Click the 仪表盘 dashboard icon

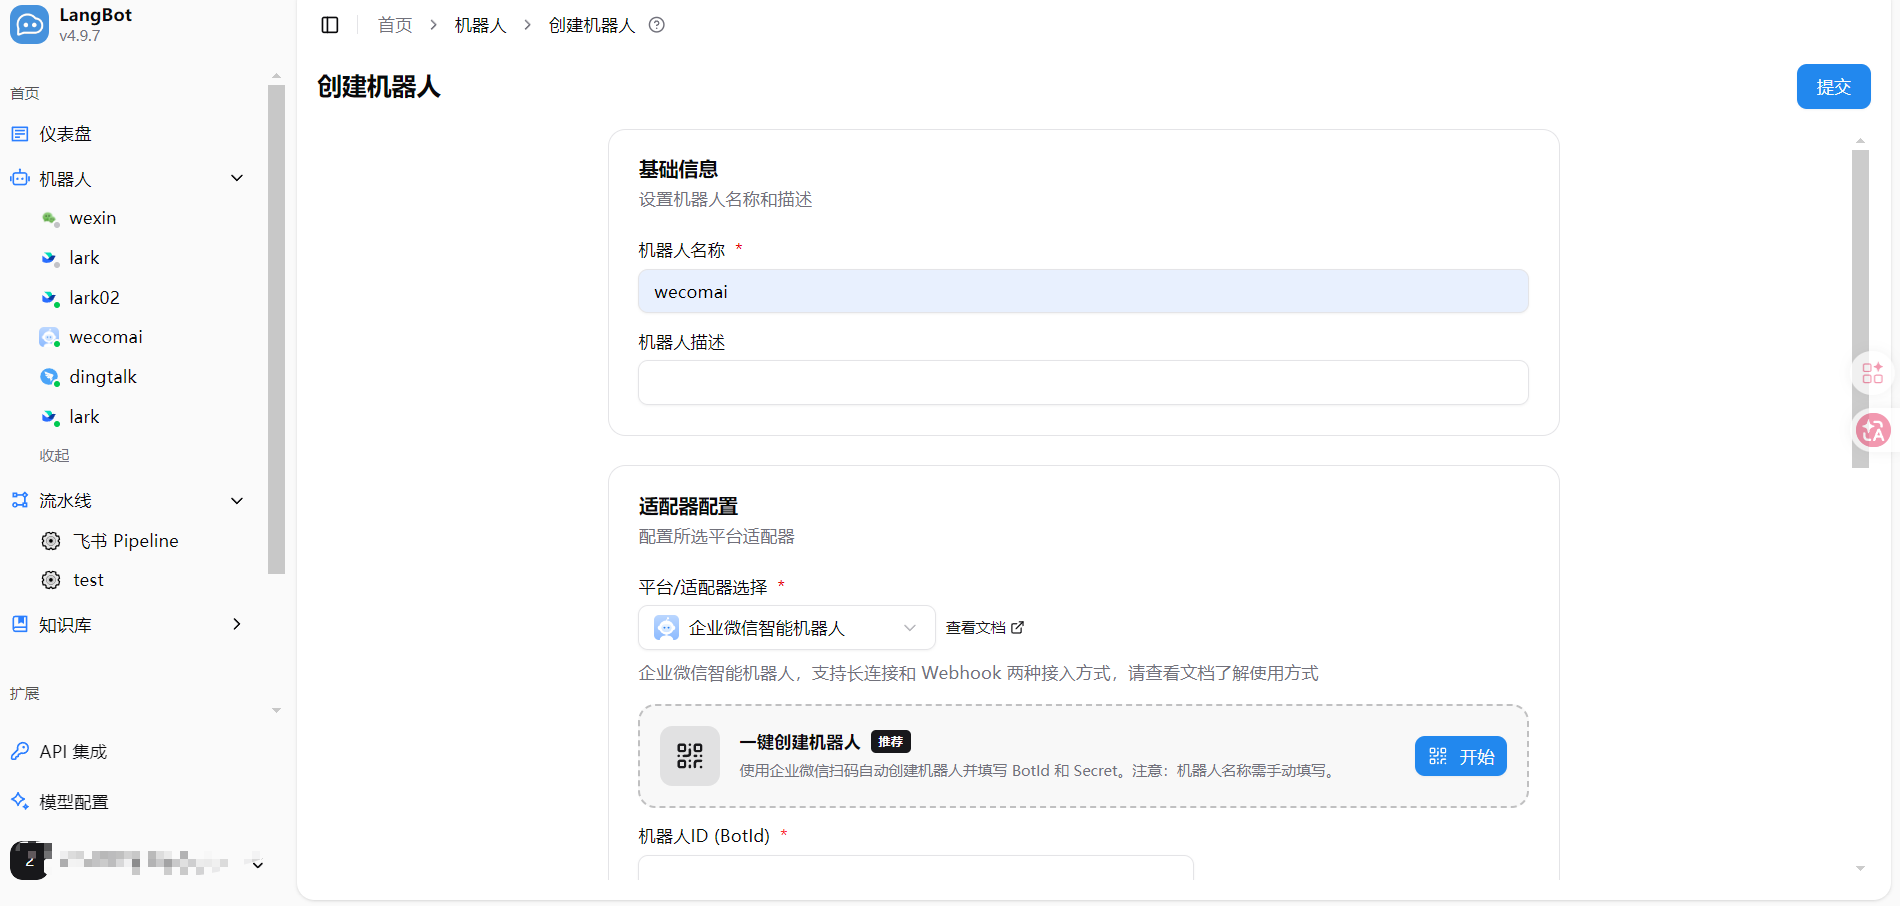(20, 134)
